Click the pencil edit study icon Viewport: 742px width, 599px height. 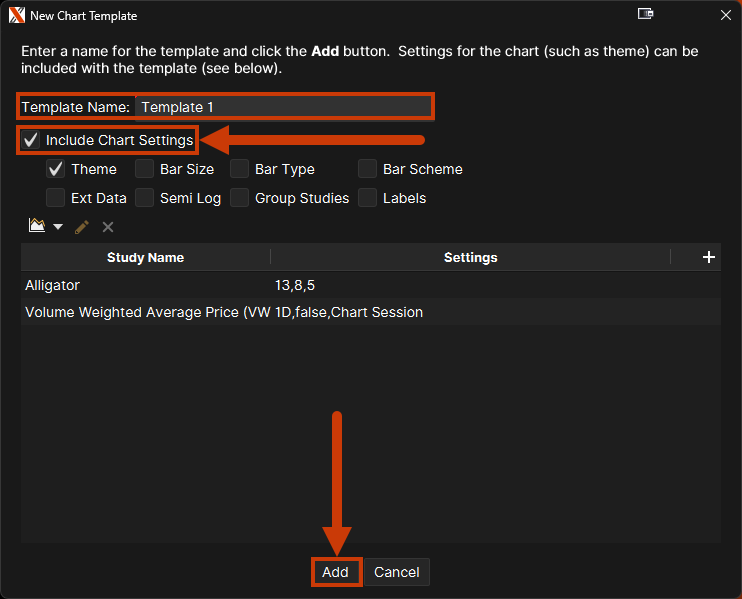coord(82,227)
